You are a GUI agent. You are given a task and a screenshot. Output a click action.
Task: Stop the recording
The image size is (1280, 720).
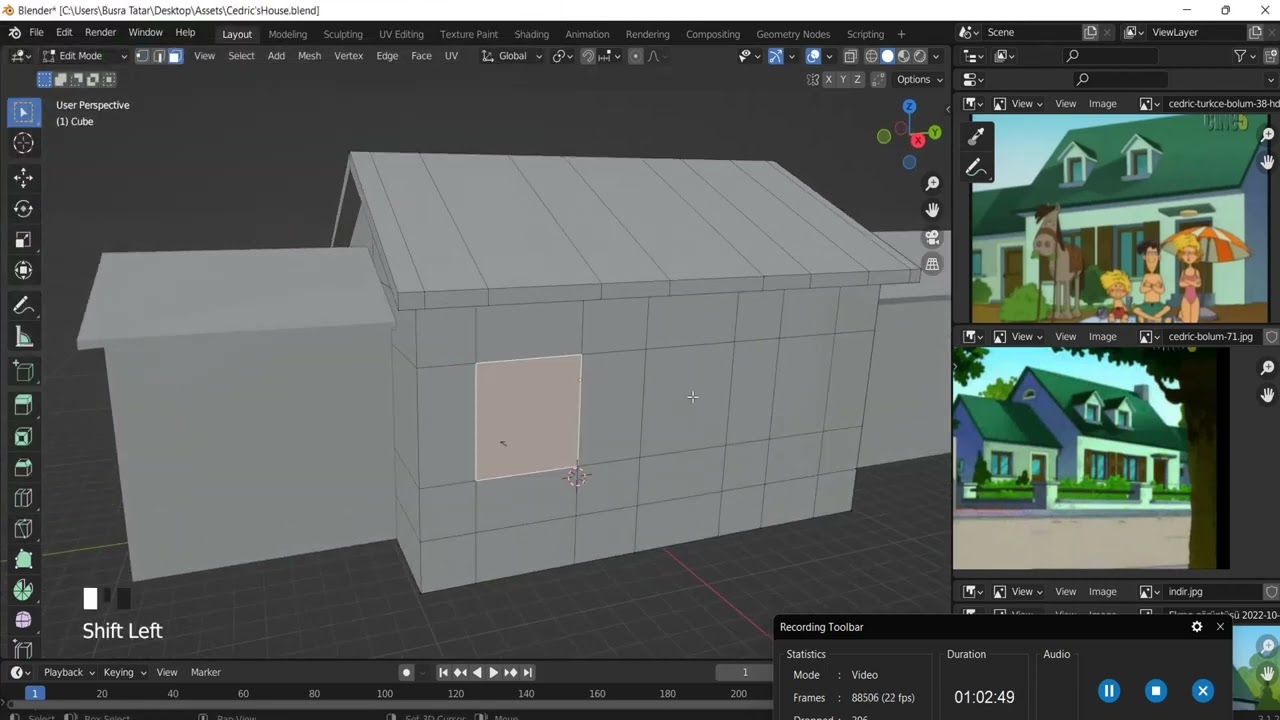point(1156,690)
